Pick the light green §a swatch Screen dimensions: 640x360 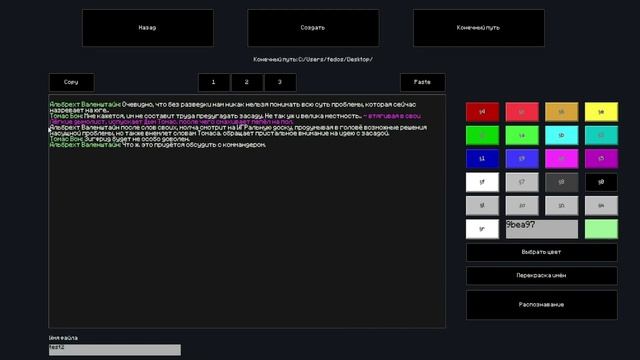click(522, 135)
